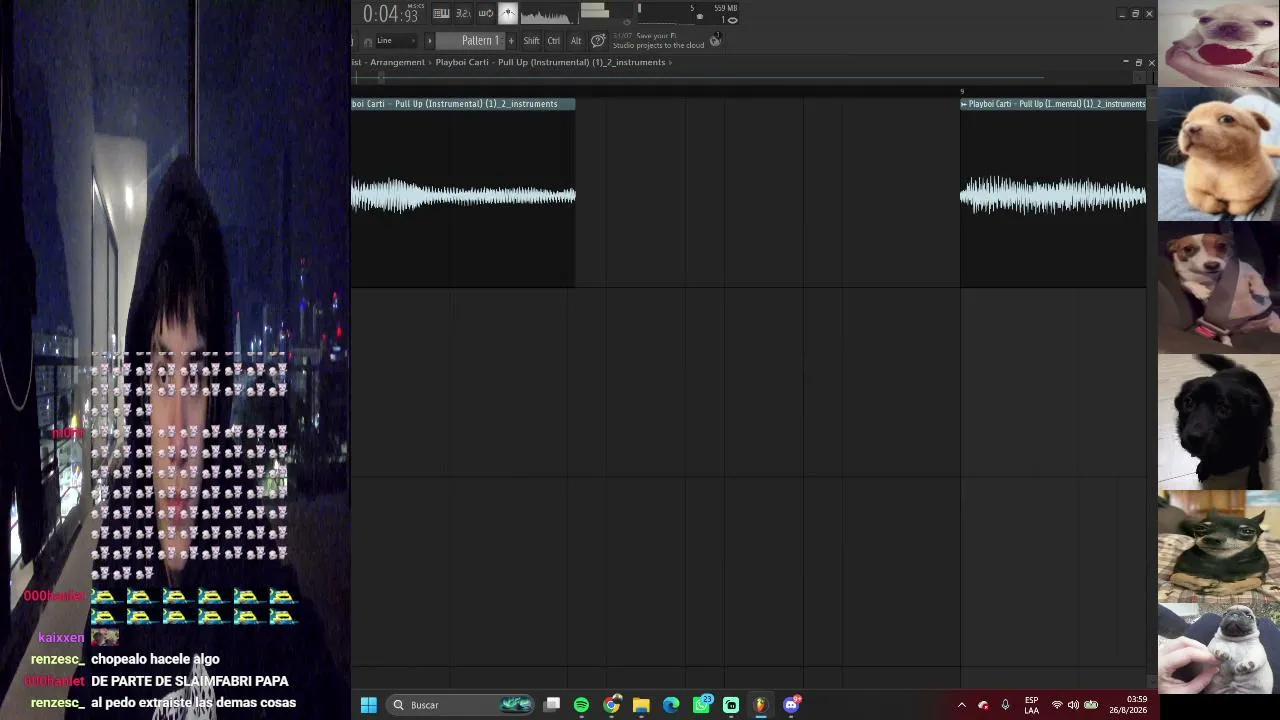Switch to FL Studio taskbar icon
Image resolution: width=1280 pixels, height=720 pixels.
click(761, 705)
